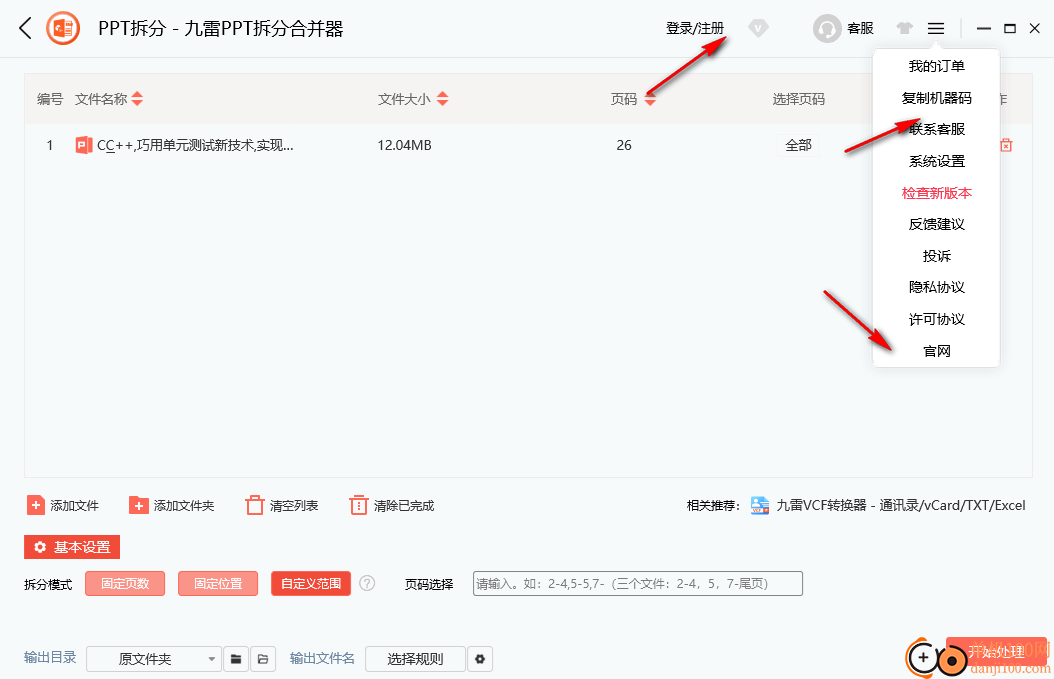The height and width of the screenshot is (679, 1054).
Task: Click the 客服 label
Action: (860, 28)
